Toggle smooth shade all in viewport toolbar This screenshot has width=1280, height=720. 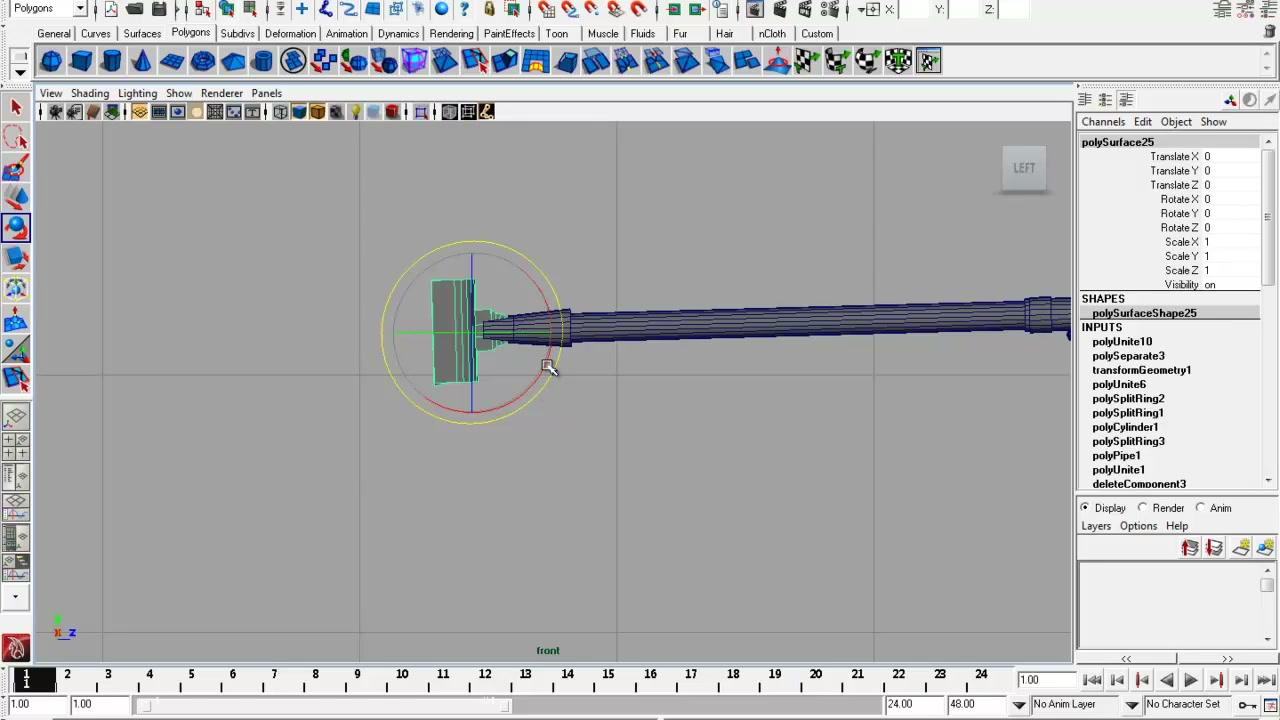click(x=299, y=112)
